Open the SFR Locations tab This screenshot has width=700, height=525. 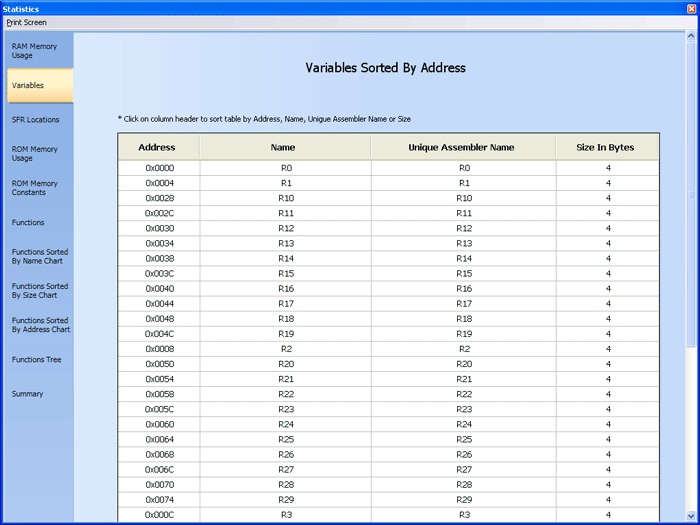(39, 120)
